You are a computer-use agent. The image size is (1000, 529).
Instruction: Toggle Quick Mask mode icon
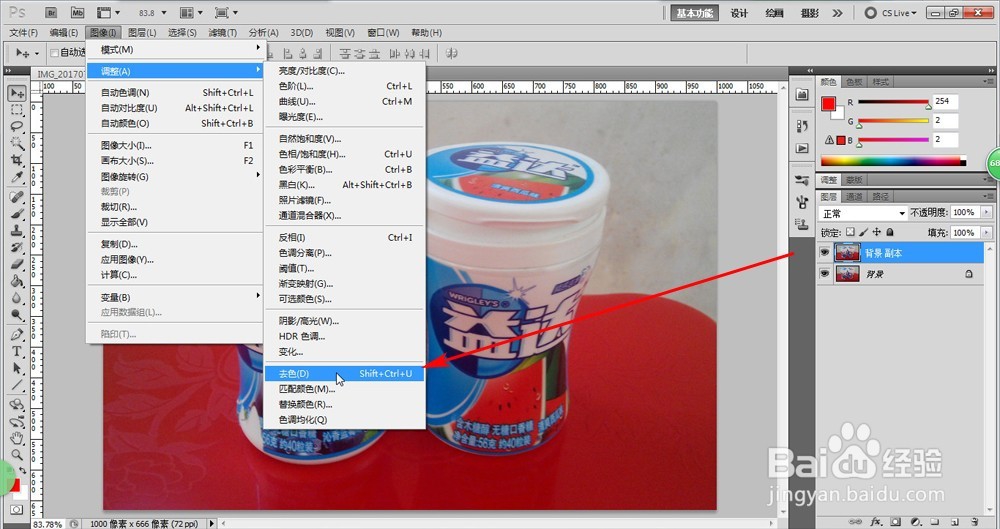17,509
